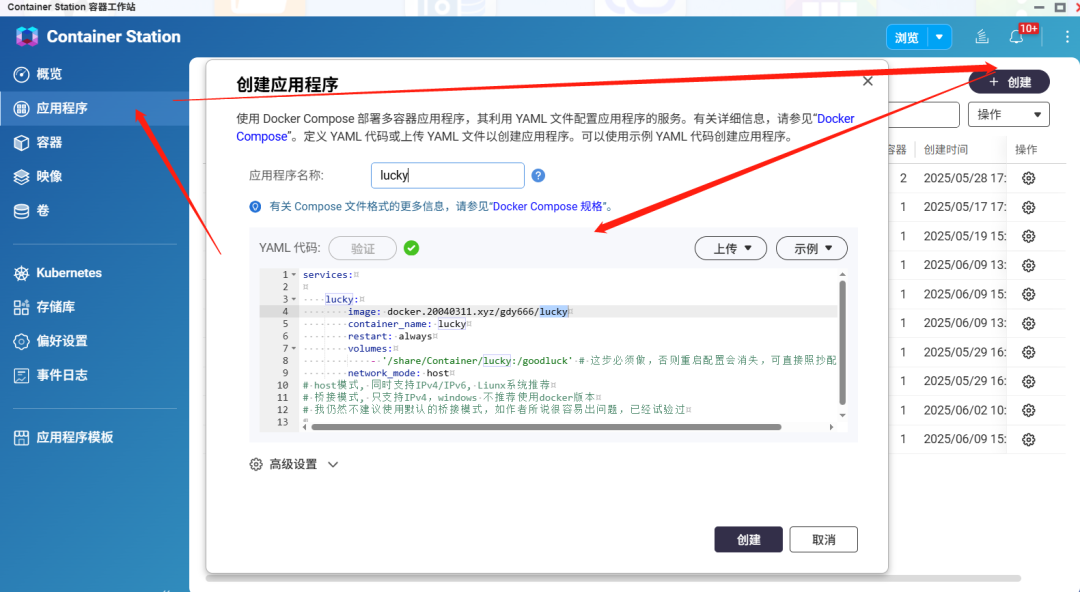Close the 创建应用程序 dialog
The width and height of the screenshot is (1080, 592).
coord(868,81)
